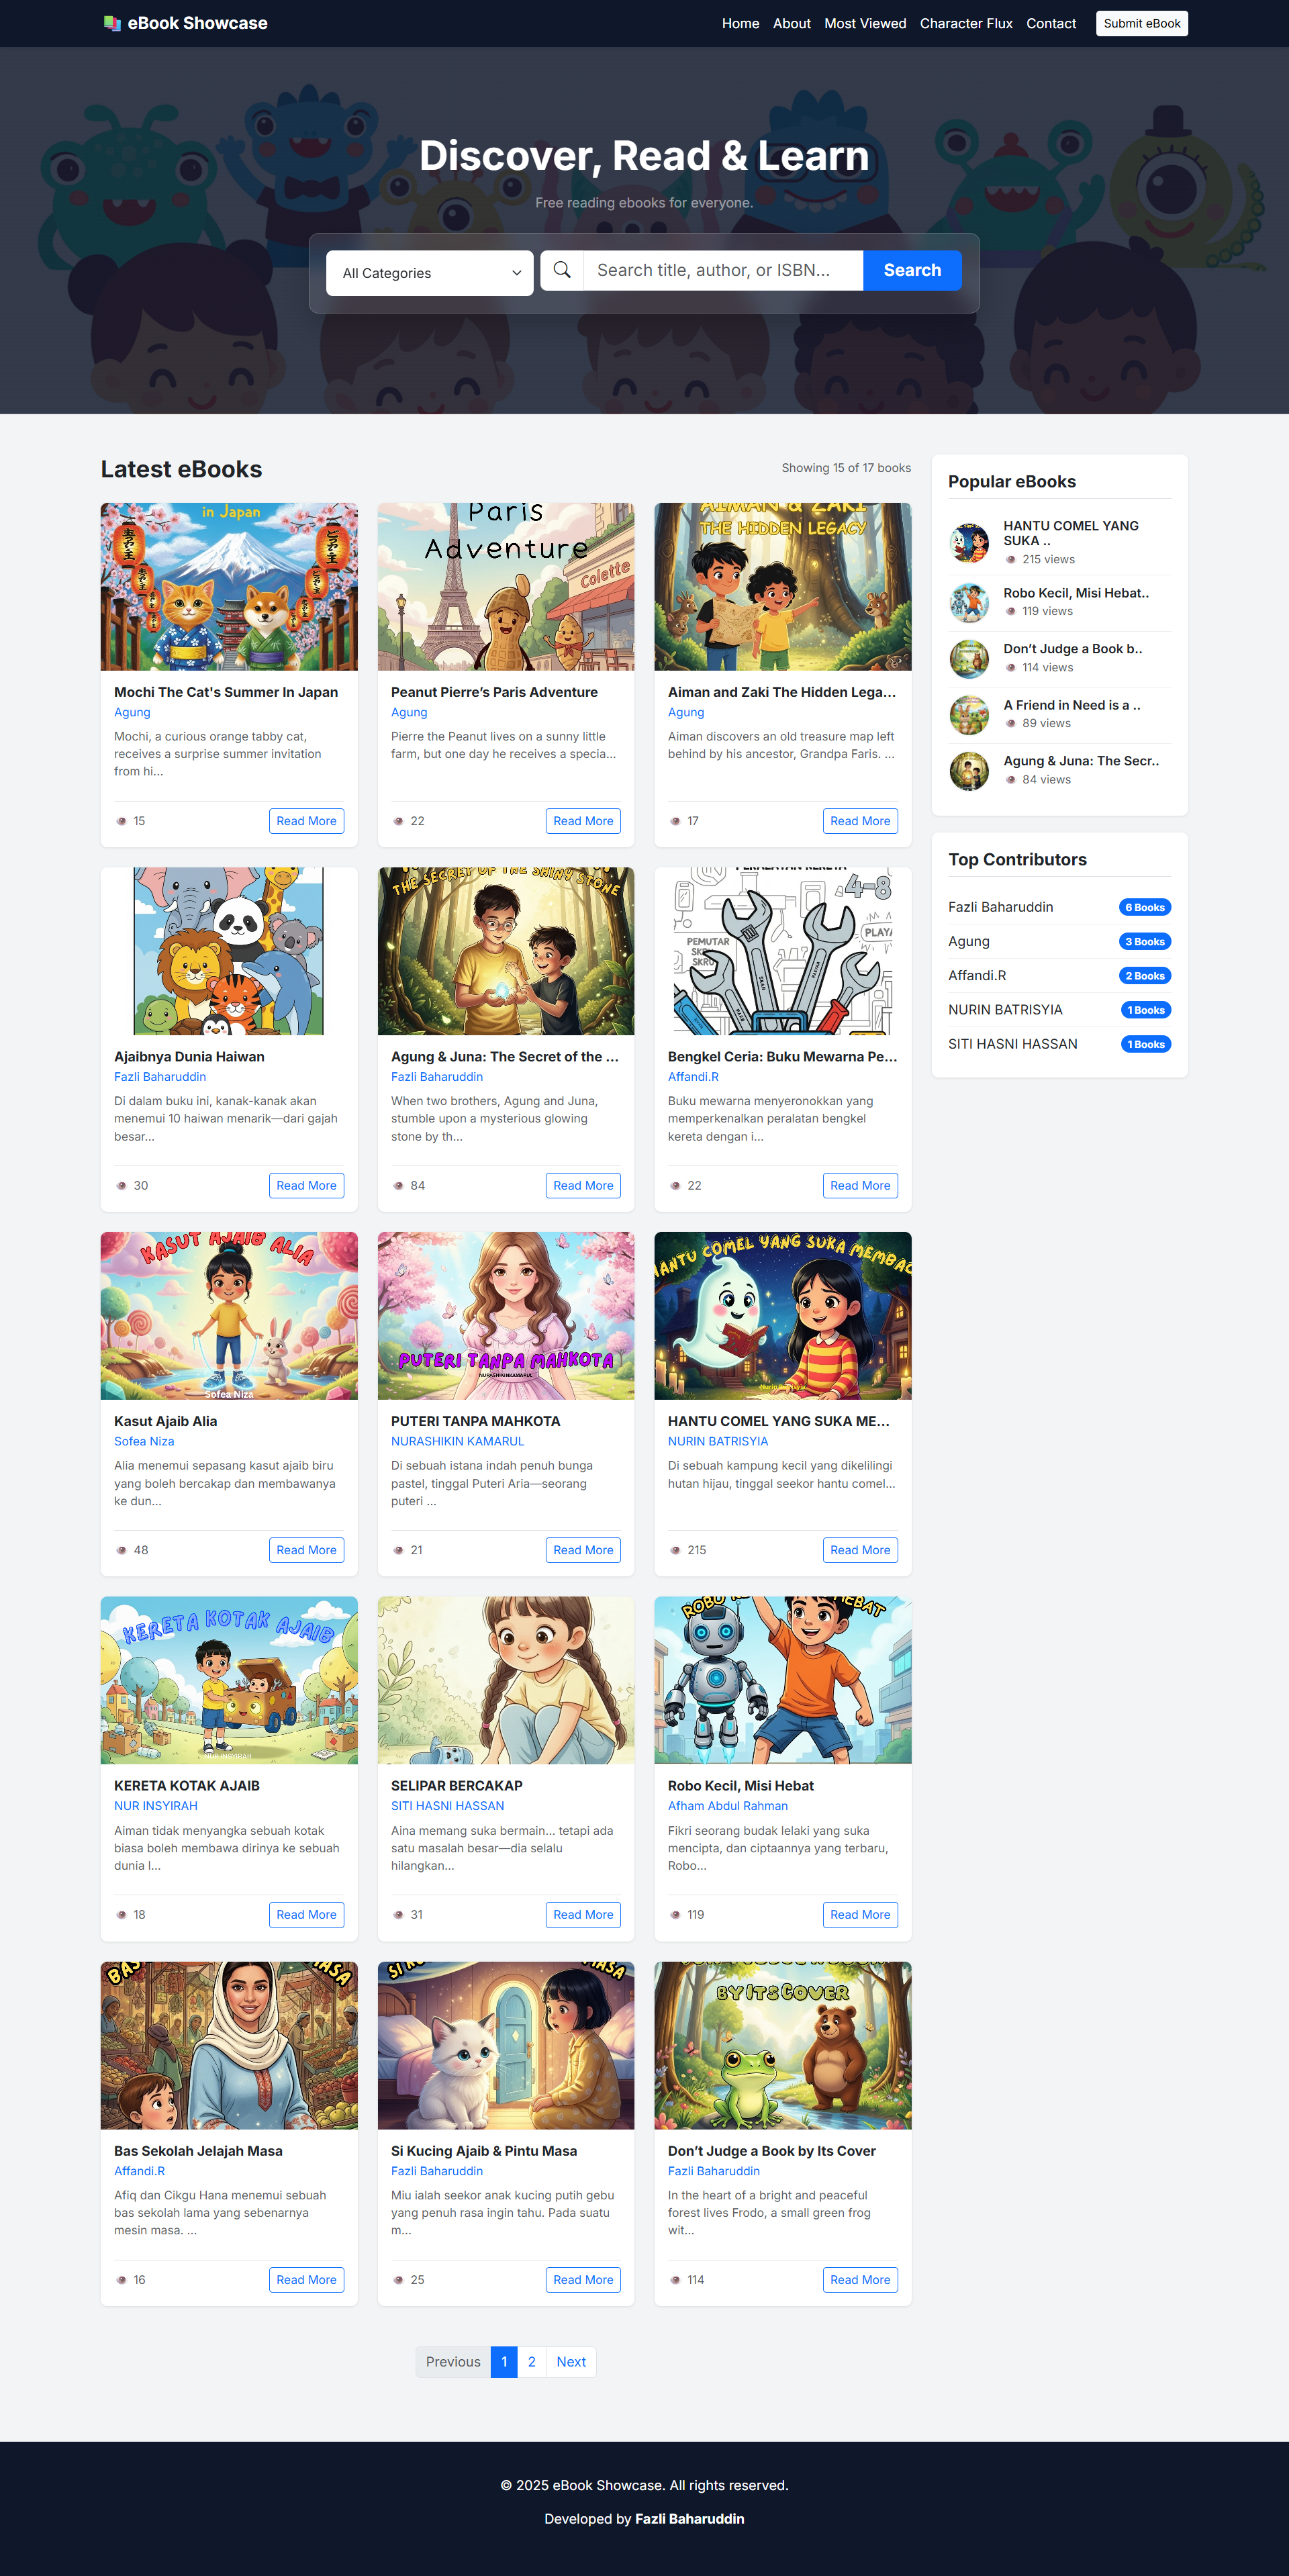
Task: Click the eye icon on the Bengkel Ceria card
Action: coord(676,1185)
